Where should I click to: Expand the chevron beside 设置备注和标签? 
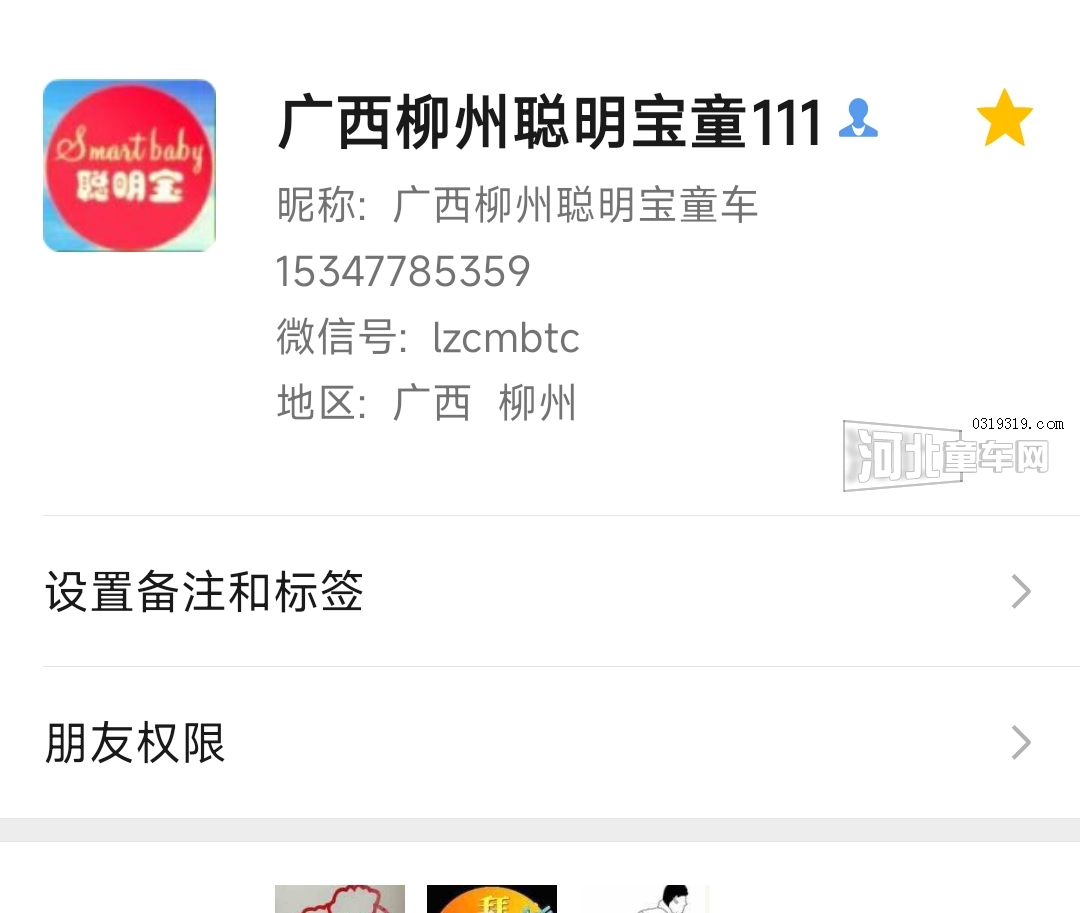click(1021, 591)
